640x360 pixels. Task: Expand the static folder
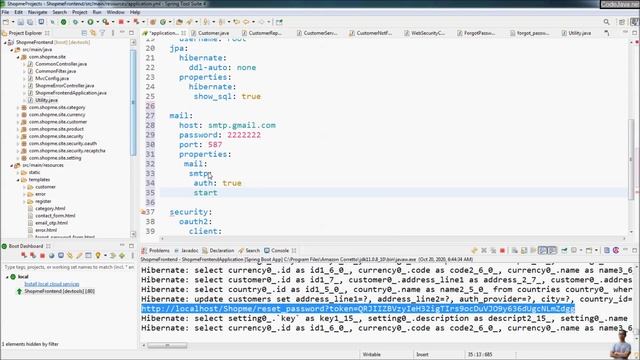tap(18, 173)
